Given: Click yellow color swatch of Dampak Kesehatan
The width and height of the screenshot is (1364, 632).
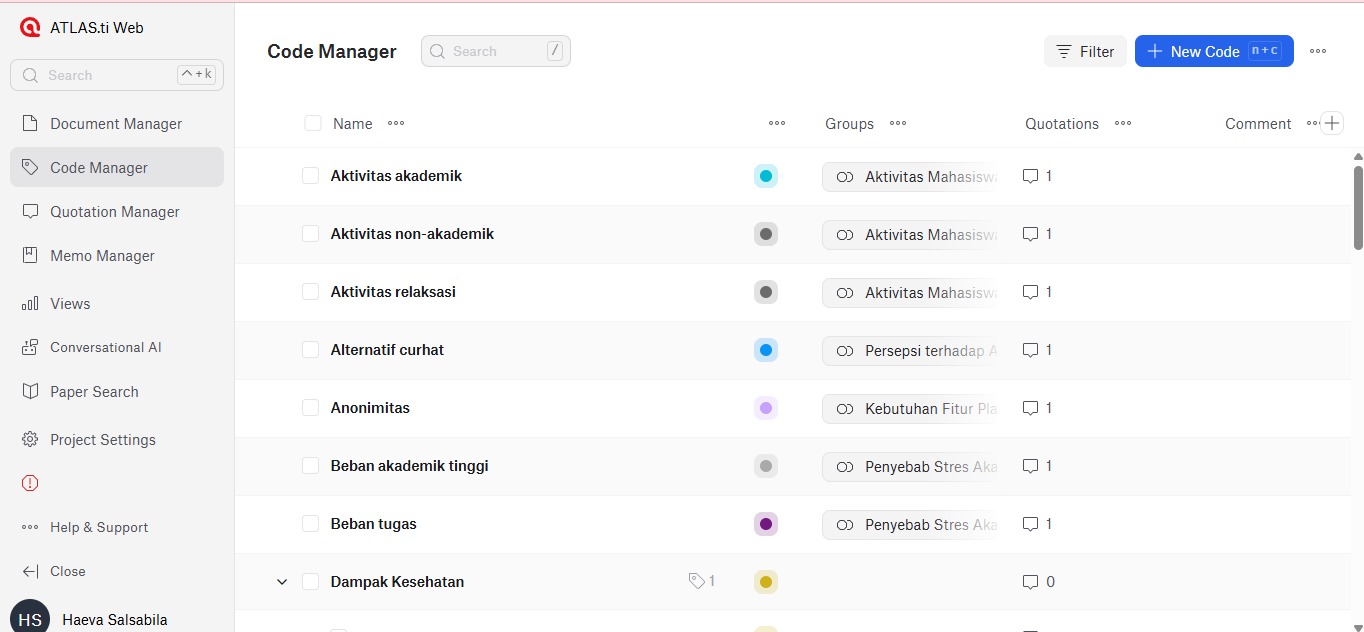Looking at the screenshot, I should (766, 583).
